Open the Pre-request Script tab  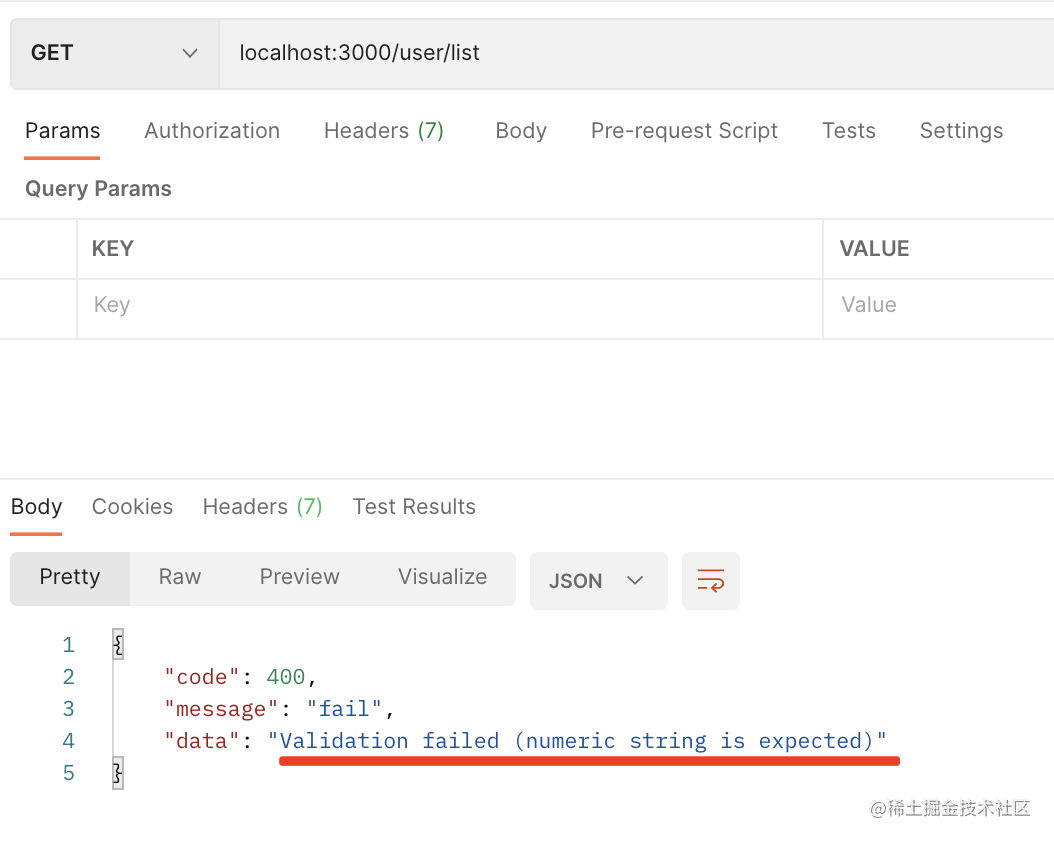pos(684,131)
